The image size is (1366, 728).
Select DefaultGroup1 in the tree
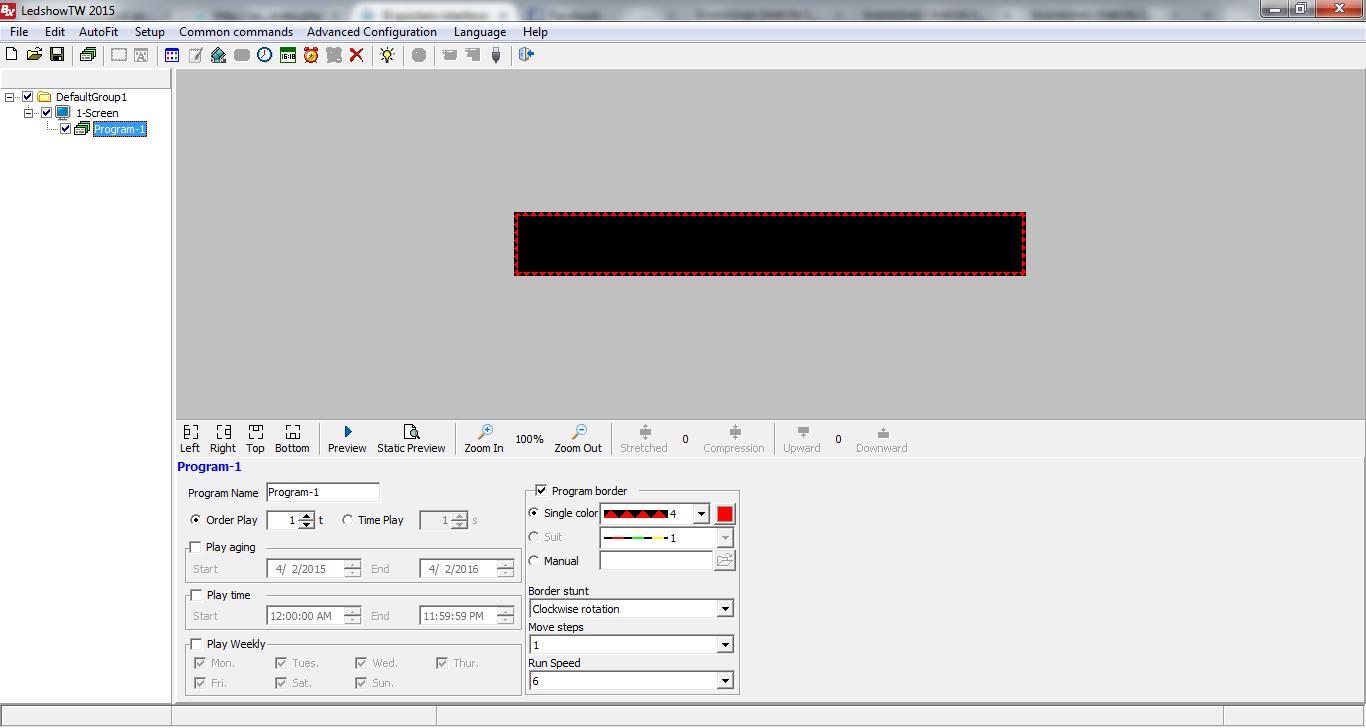click(x=91, y=97)
